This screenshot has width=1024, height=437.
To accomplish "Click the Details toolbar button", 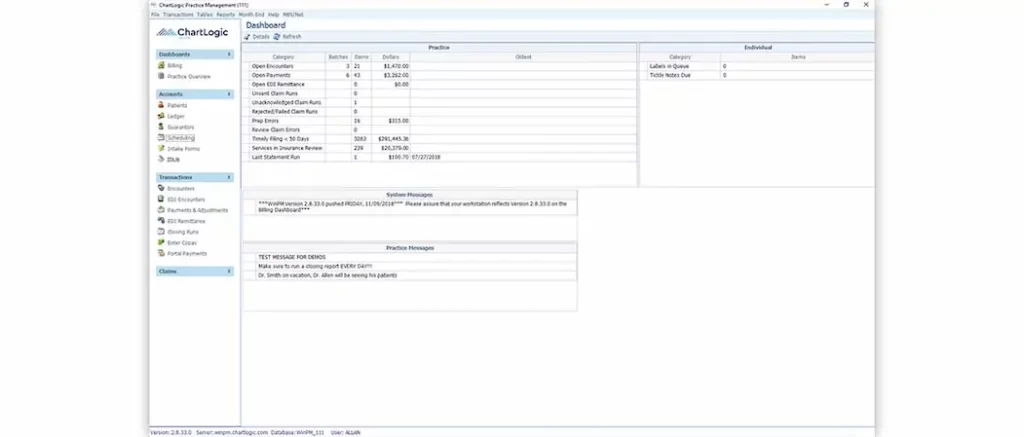I will tap(257, 37).
